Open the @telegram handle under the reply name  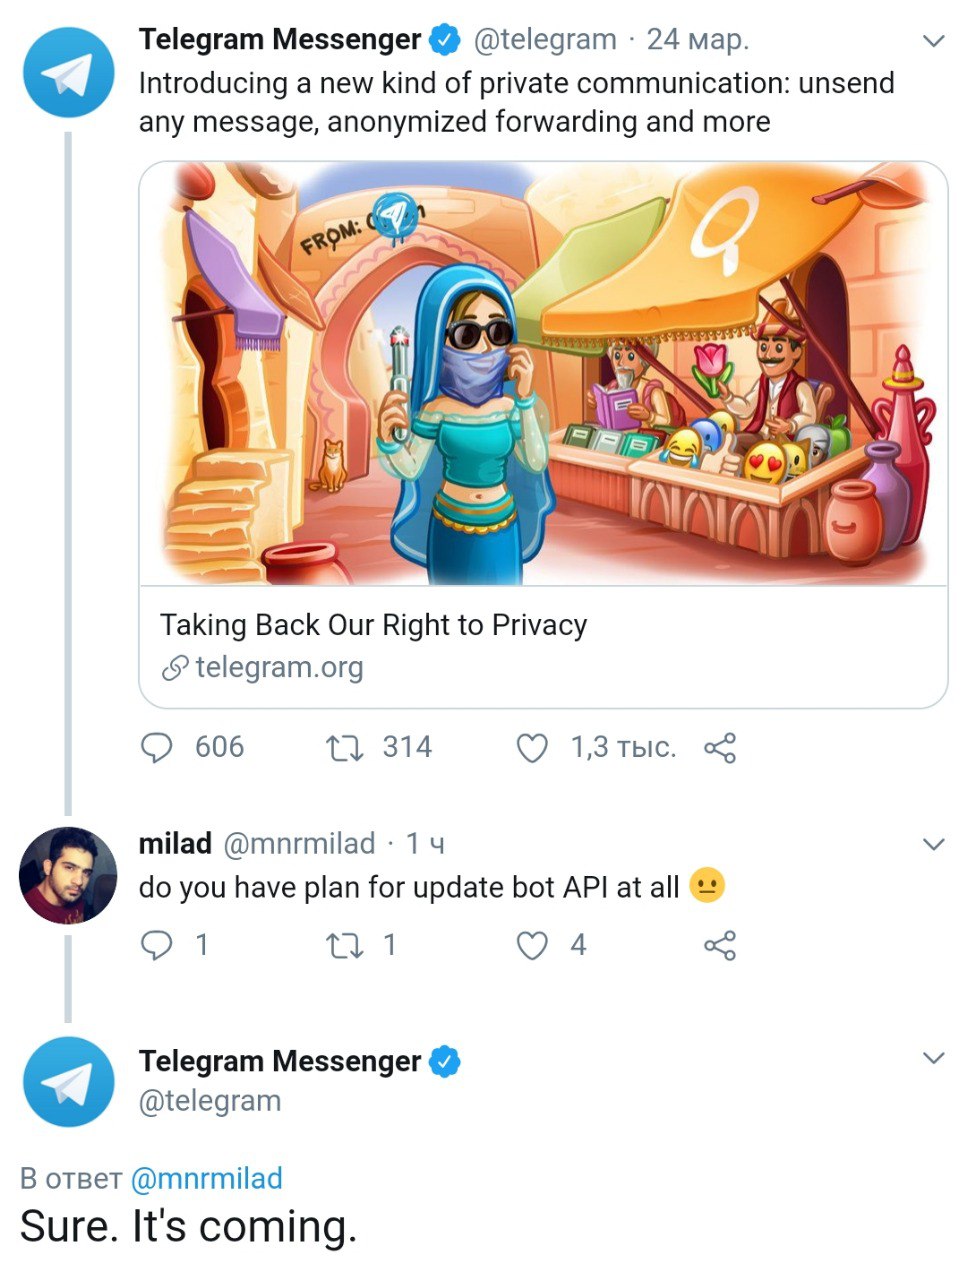coord(210,1101)
